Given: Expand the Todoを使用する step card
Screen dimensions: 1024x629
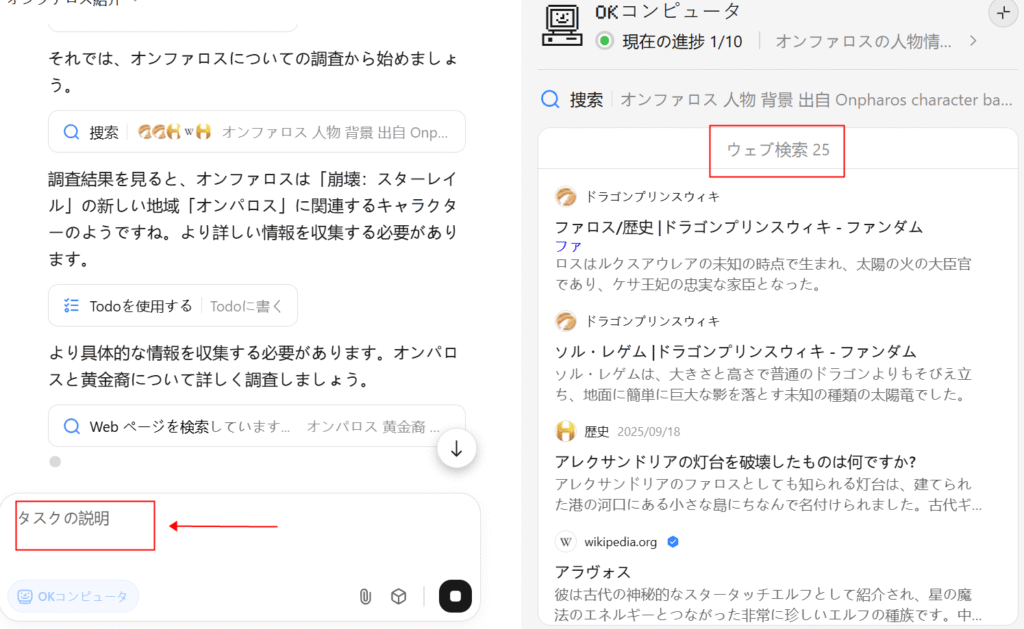Looking at the screenshot, I should (x=172, y=306).
